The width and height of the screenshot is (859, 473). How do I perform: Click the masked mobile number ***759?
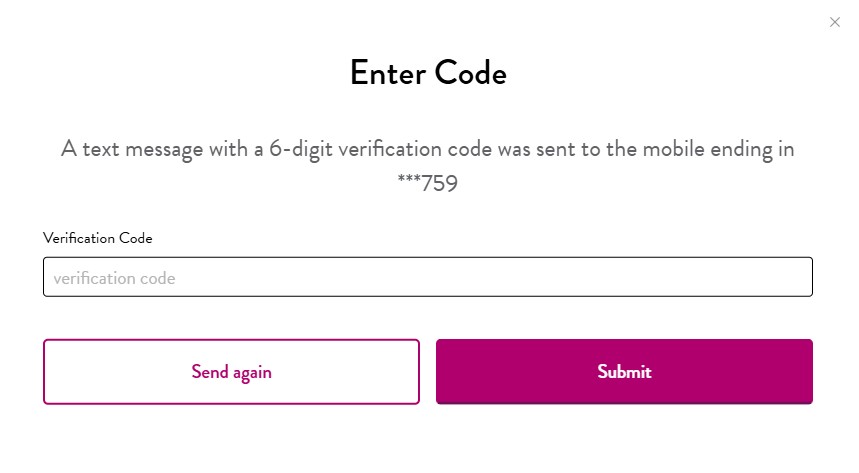[428, 184]
